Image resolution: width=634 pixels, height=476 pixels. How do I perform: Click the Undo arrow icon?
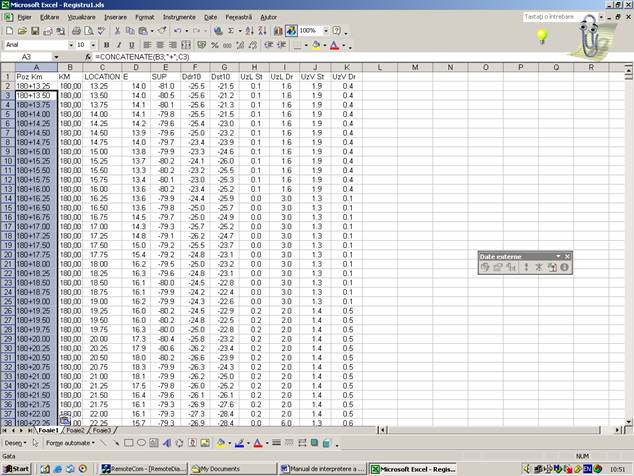(177, 31)
